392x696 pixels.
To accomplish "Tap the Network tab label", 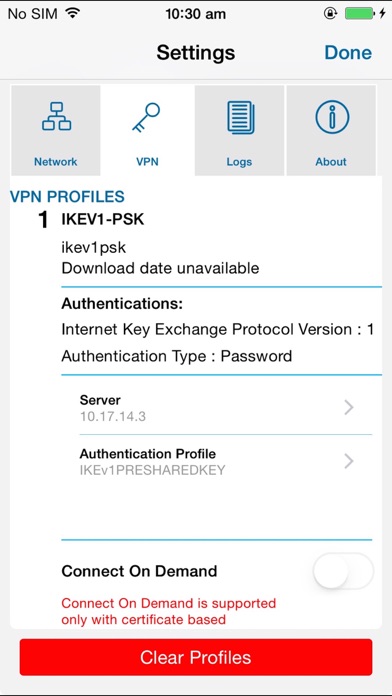I will tap(55, 162).
